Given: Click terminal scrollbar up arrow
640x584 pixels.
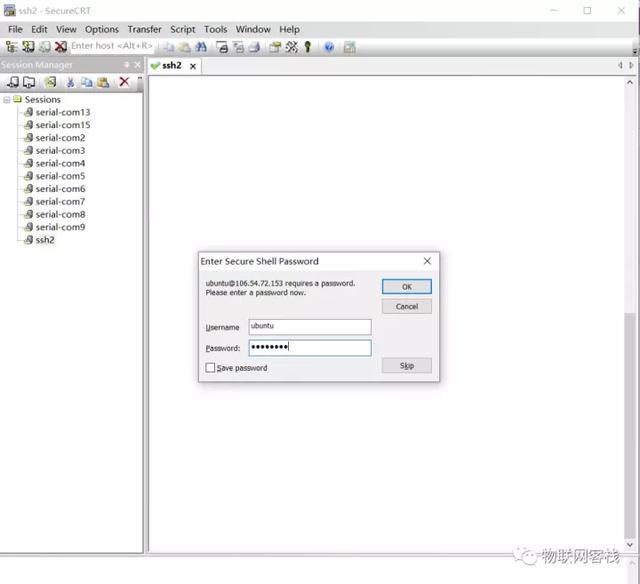Looking at the screenshot, I should [x=630, y=82].
